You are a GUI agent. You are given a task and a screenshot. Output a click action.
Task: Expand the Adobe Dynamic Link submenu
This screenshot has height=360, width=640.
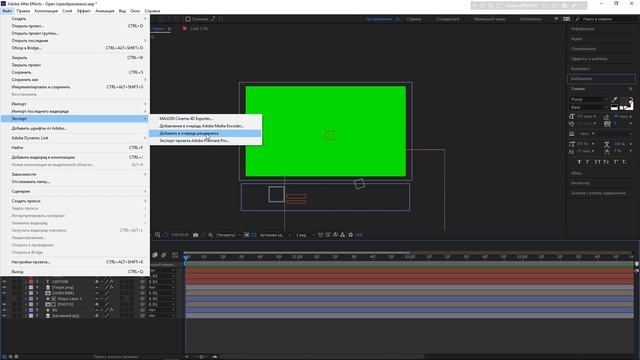point(75,138)
